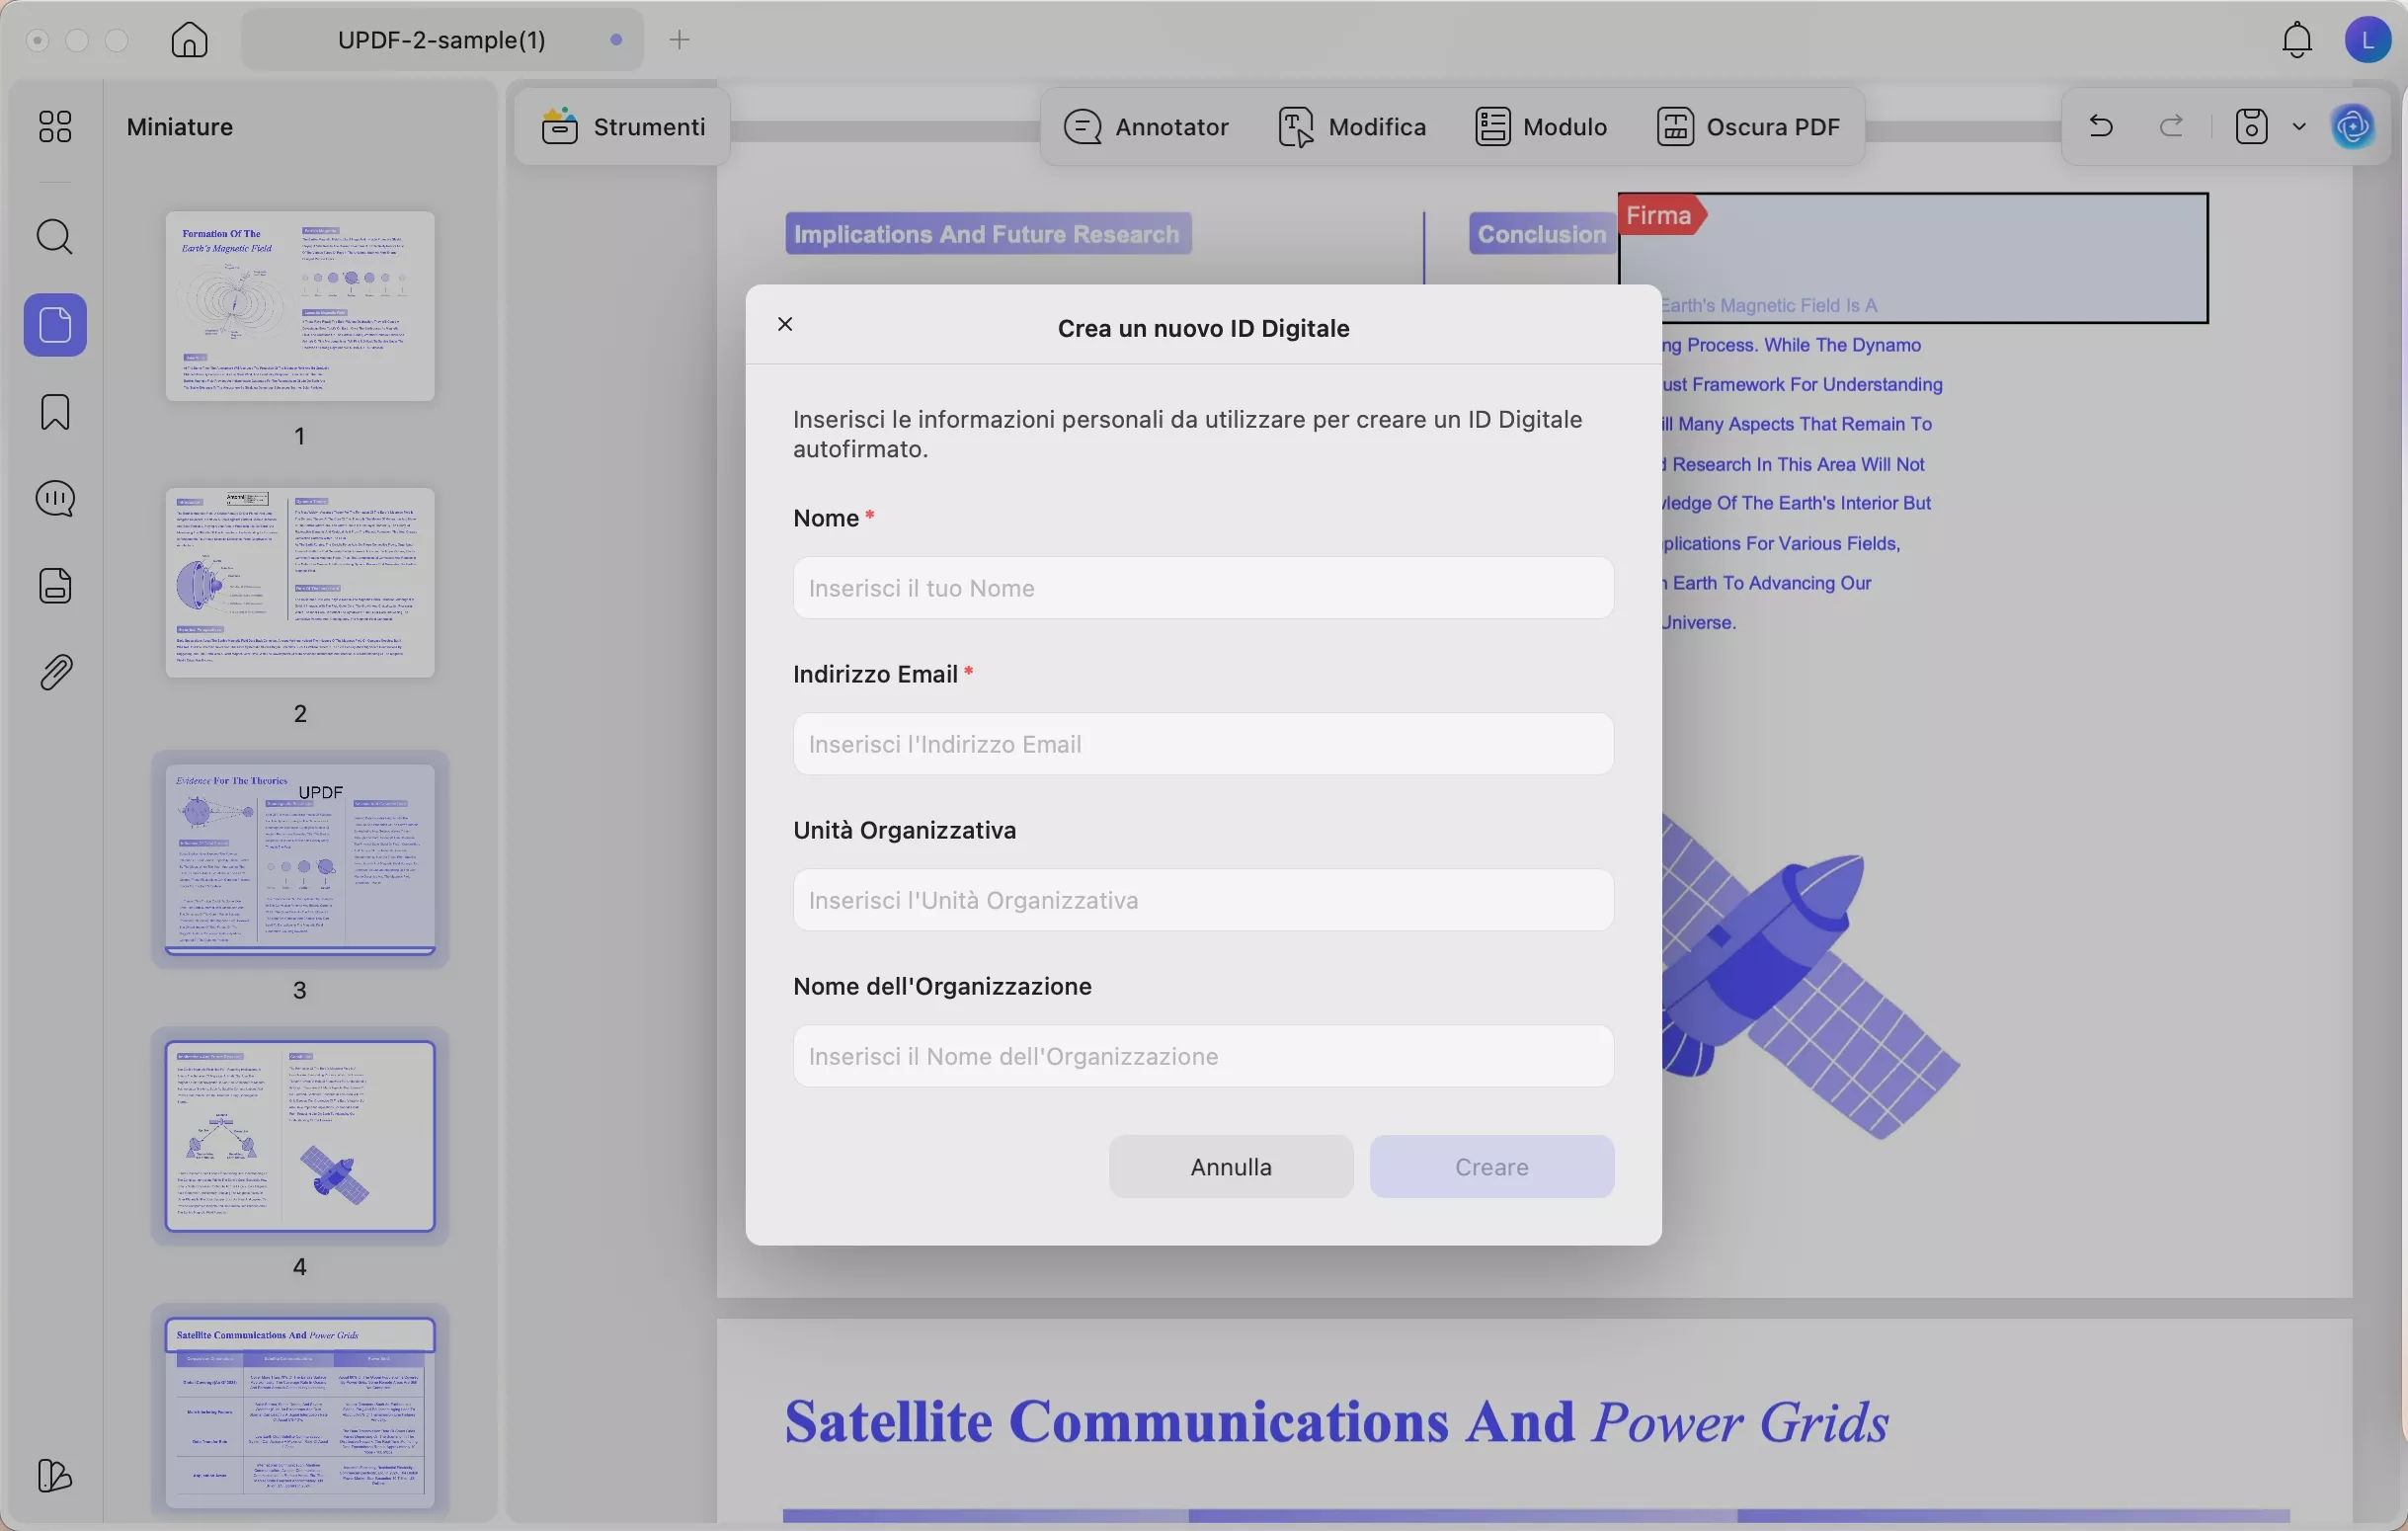Open the attachments panel
Image resolution: width=2408 pixels, height=1531 pixels.
(55, 671)
